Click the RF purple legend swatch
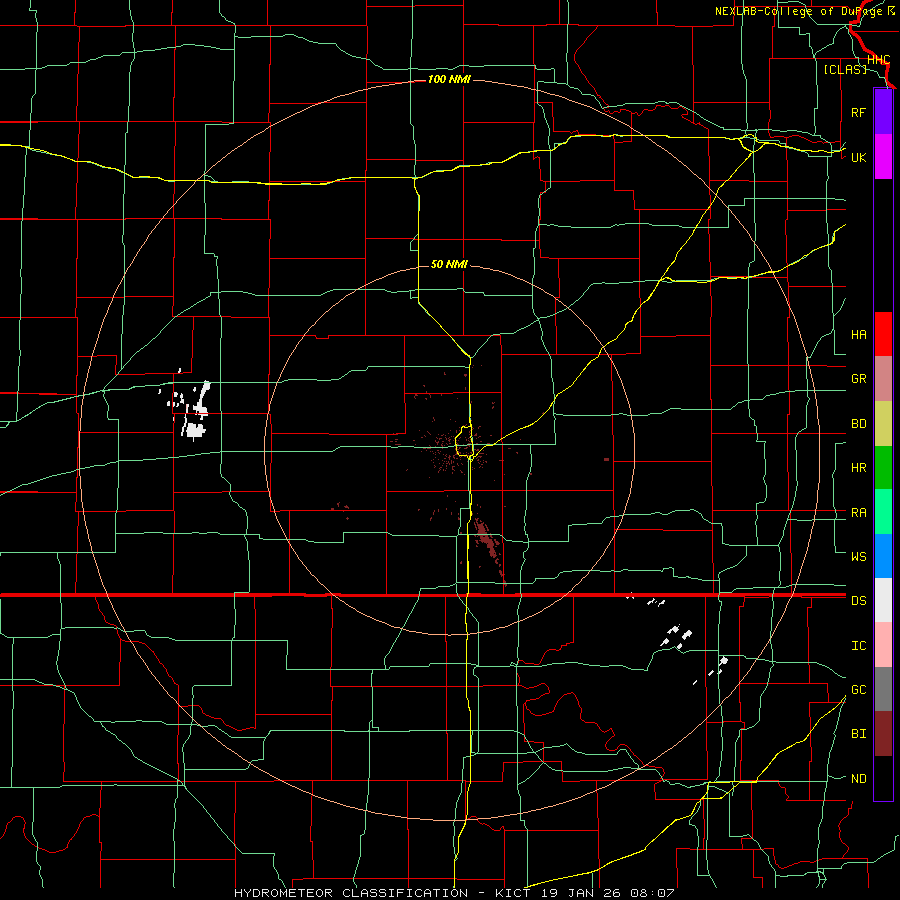This screenshot has height=900, width=900. [x=883, y=112]
